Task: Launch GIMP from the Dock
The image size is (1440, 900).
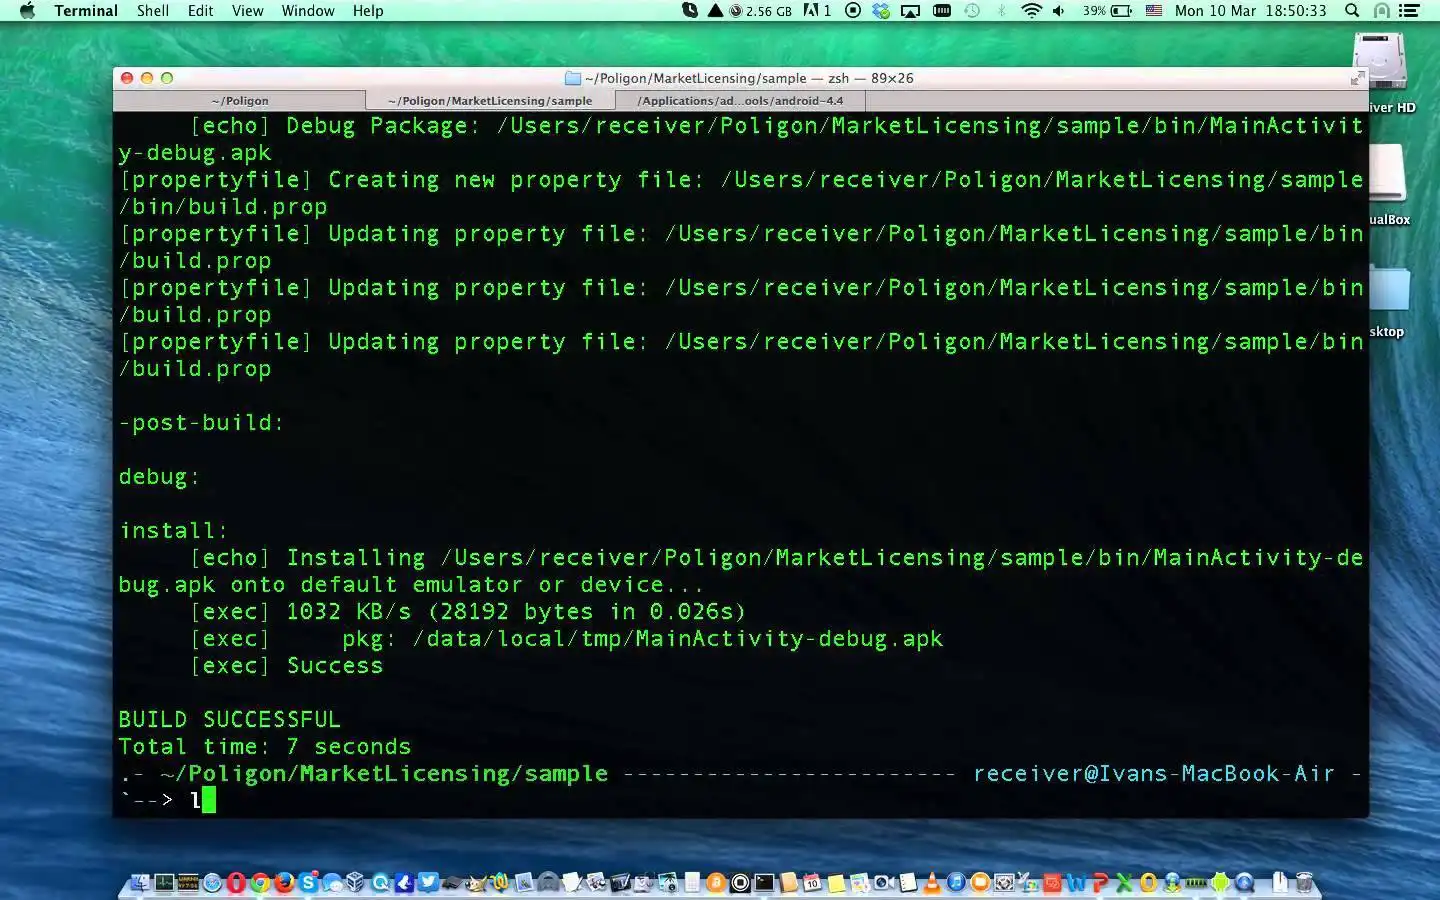Action: point(476,882)
